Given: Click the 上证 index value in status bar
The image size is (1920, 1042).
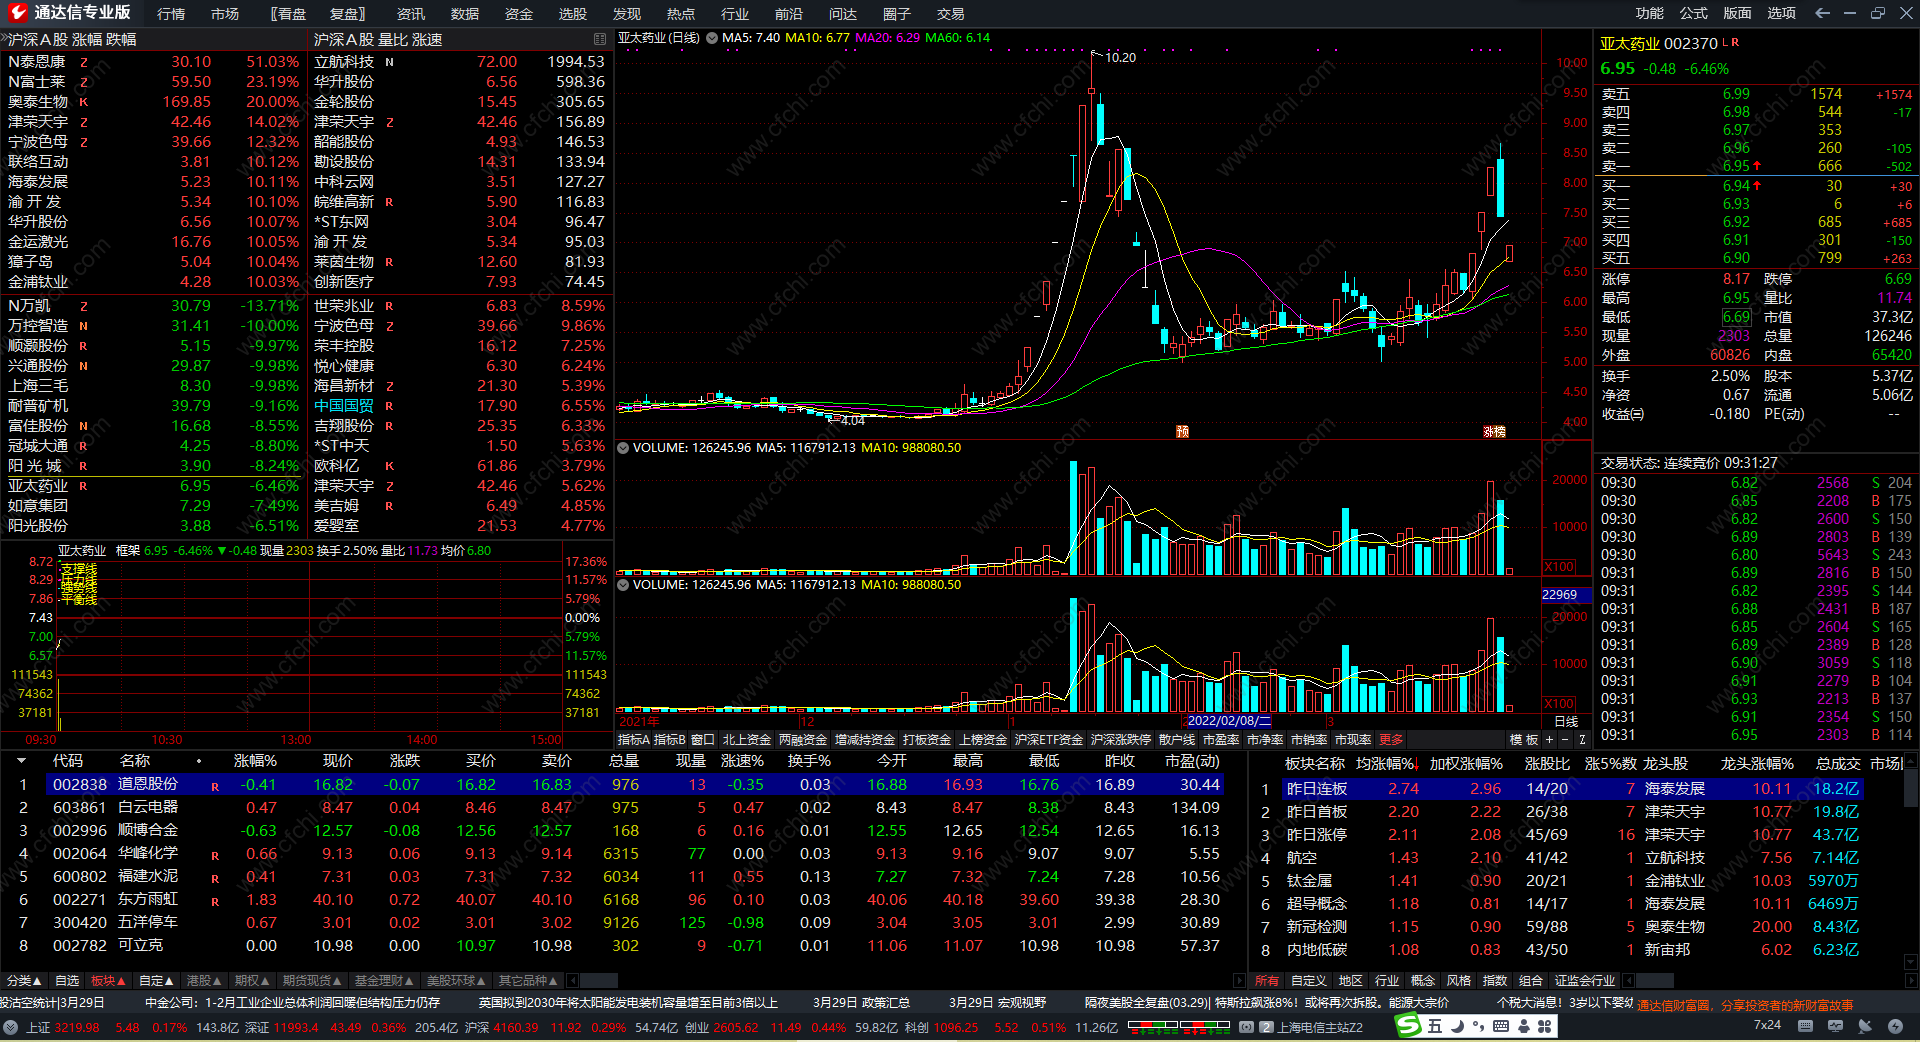Looking at the screenshot, I should point(76,1027).
